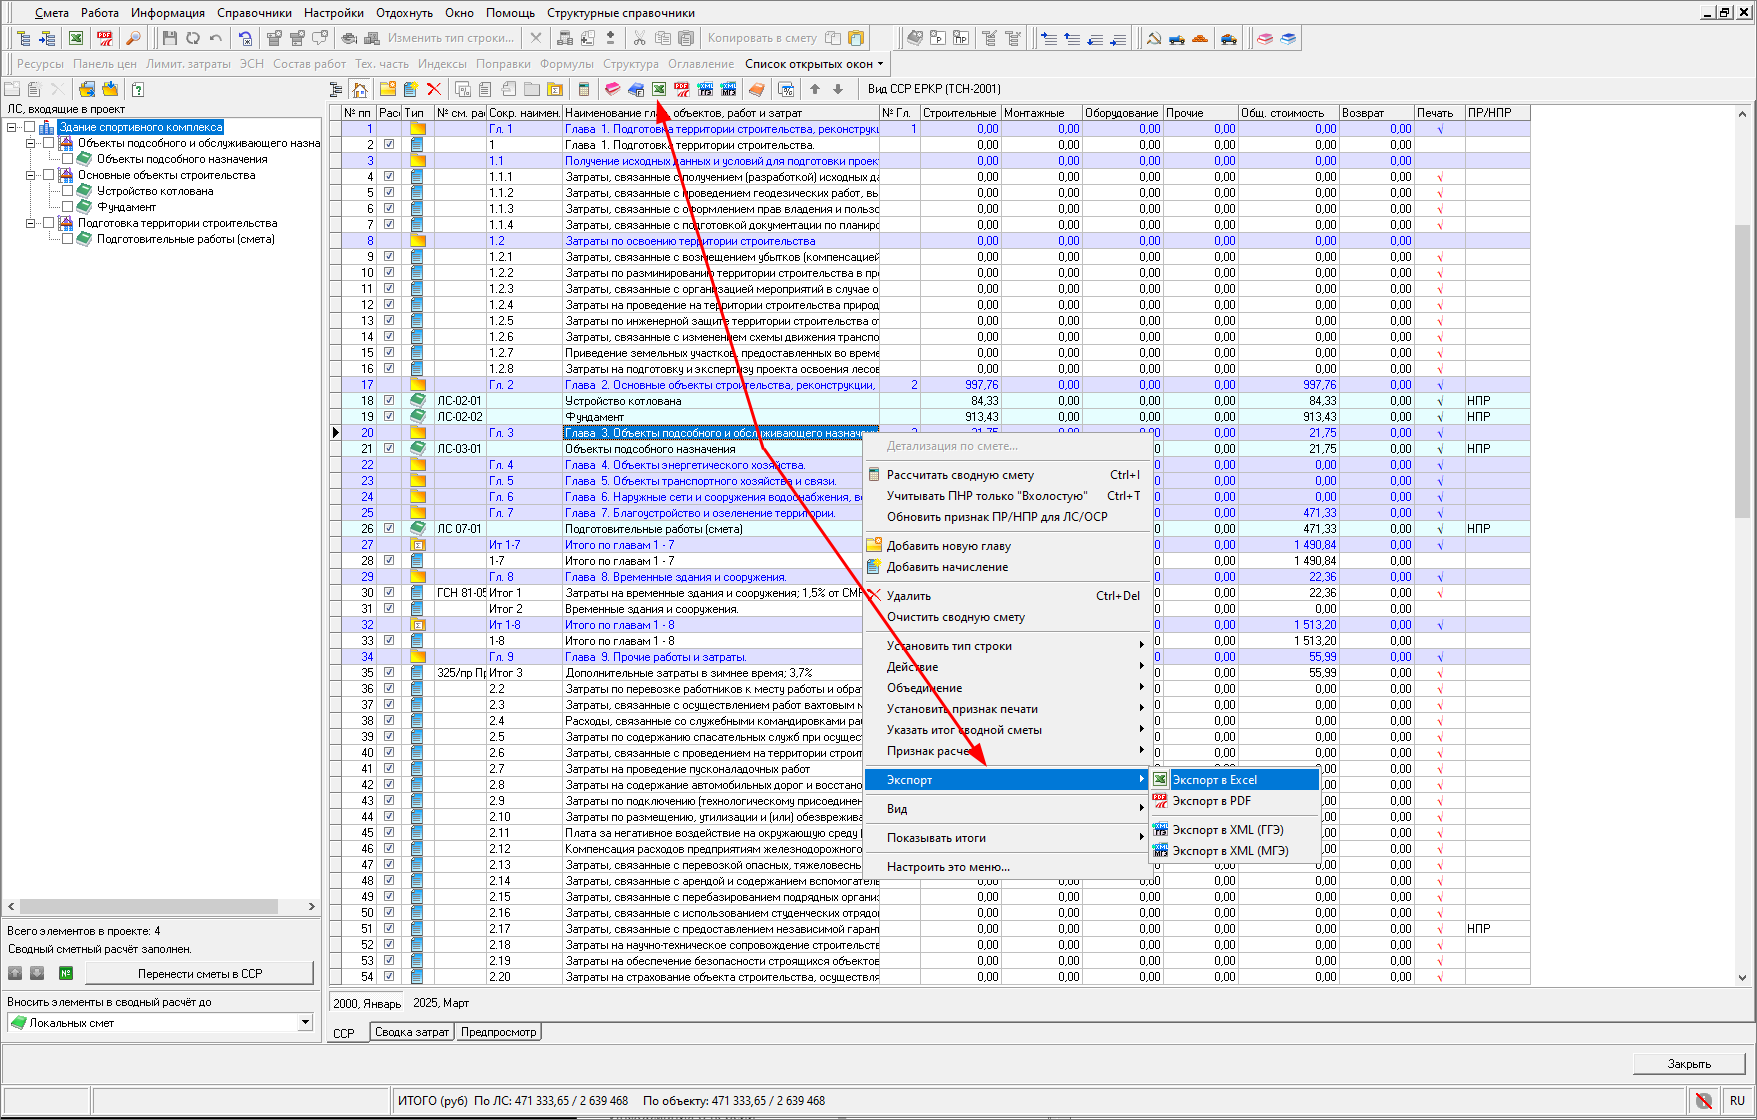Check the box for Фундамент tree item
Viewport: 1757px width, 1120px height.
point(68,207)
